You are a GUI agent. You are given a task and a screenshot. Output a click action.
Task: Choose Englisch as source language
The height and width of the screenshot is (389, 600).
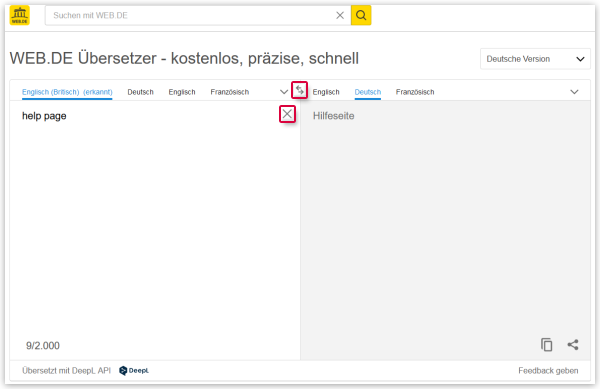click(x=182, y=92)
